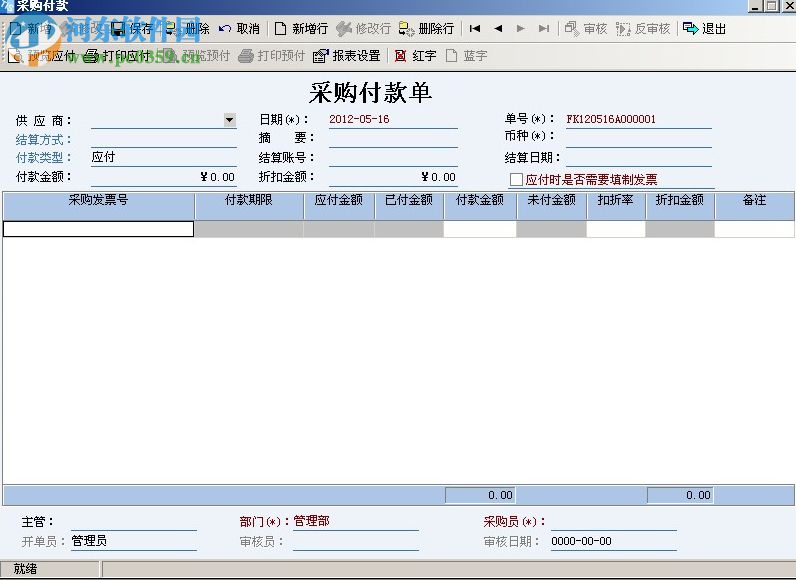The image size is (796, 580).
Task: Click the 修改行 (Edit Row) icon
Action: point(344,28)
